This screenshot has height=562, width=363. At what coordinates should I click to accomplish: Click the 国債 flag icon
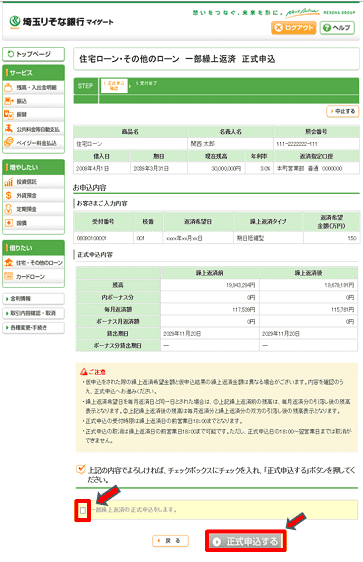(x=9, y=223)
